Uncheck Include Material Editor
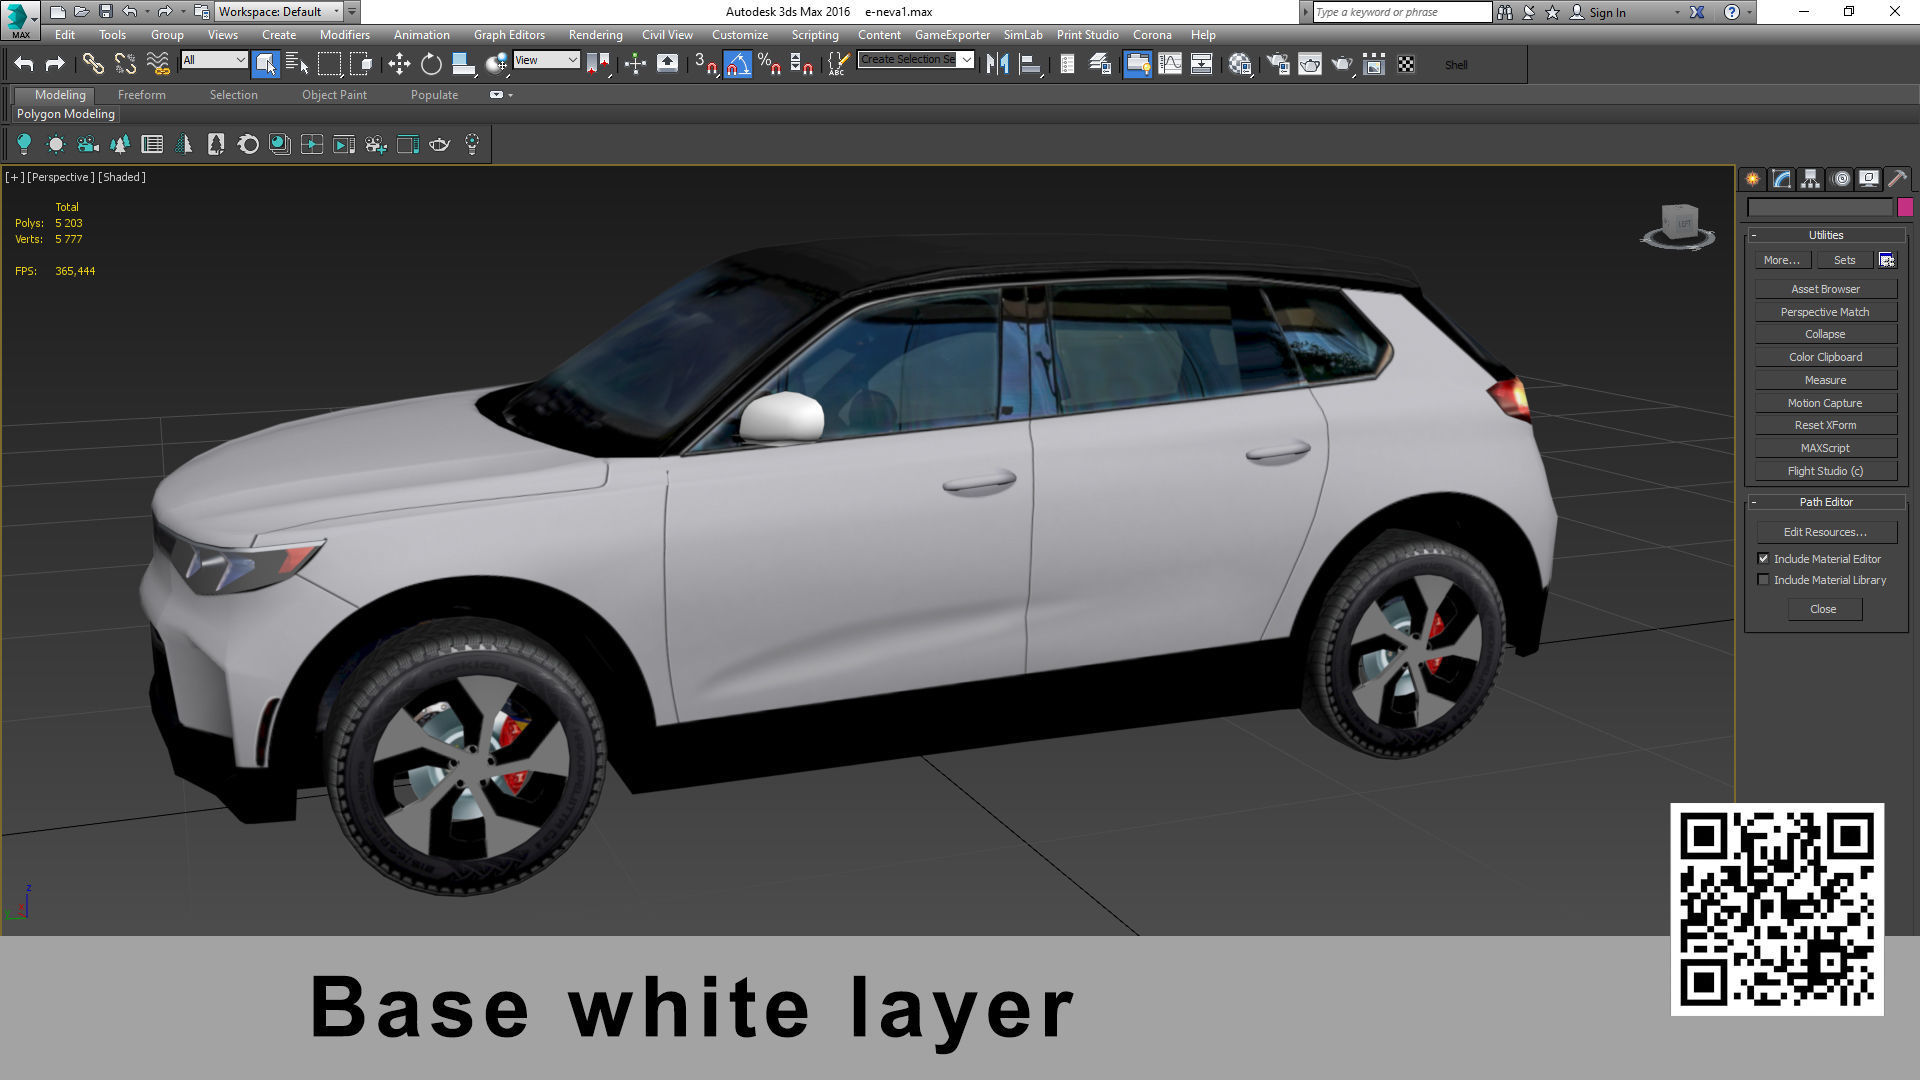The image size is (1920, 1080). click(1764, 559)
